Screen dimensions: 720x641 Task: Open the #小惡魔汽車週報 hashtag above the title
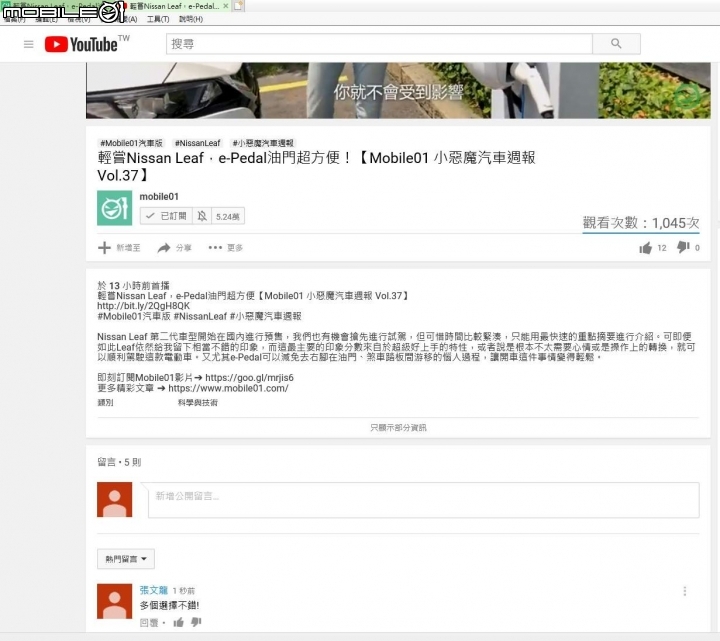263,143
